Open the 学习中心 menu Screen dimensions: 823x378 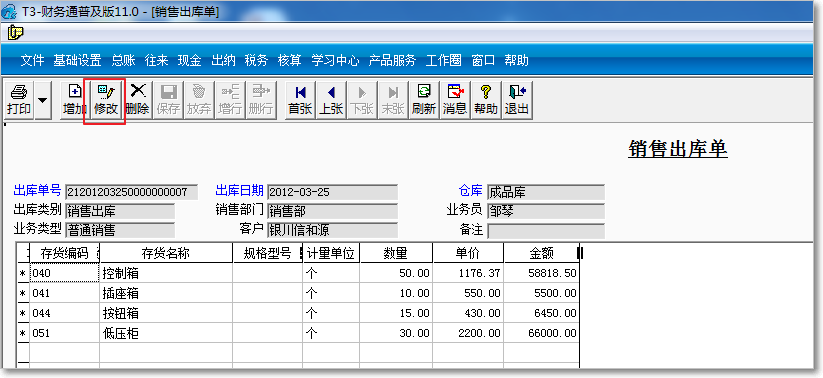pyautogui.click(x=335, y=60)
